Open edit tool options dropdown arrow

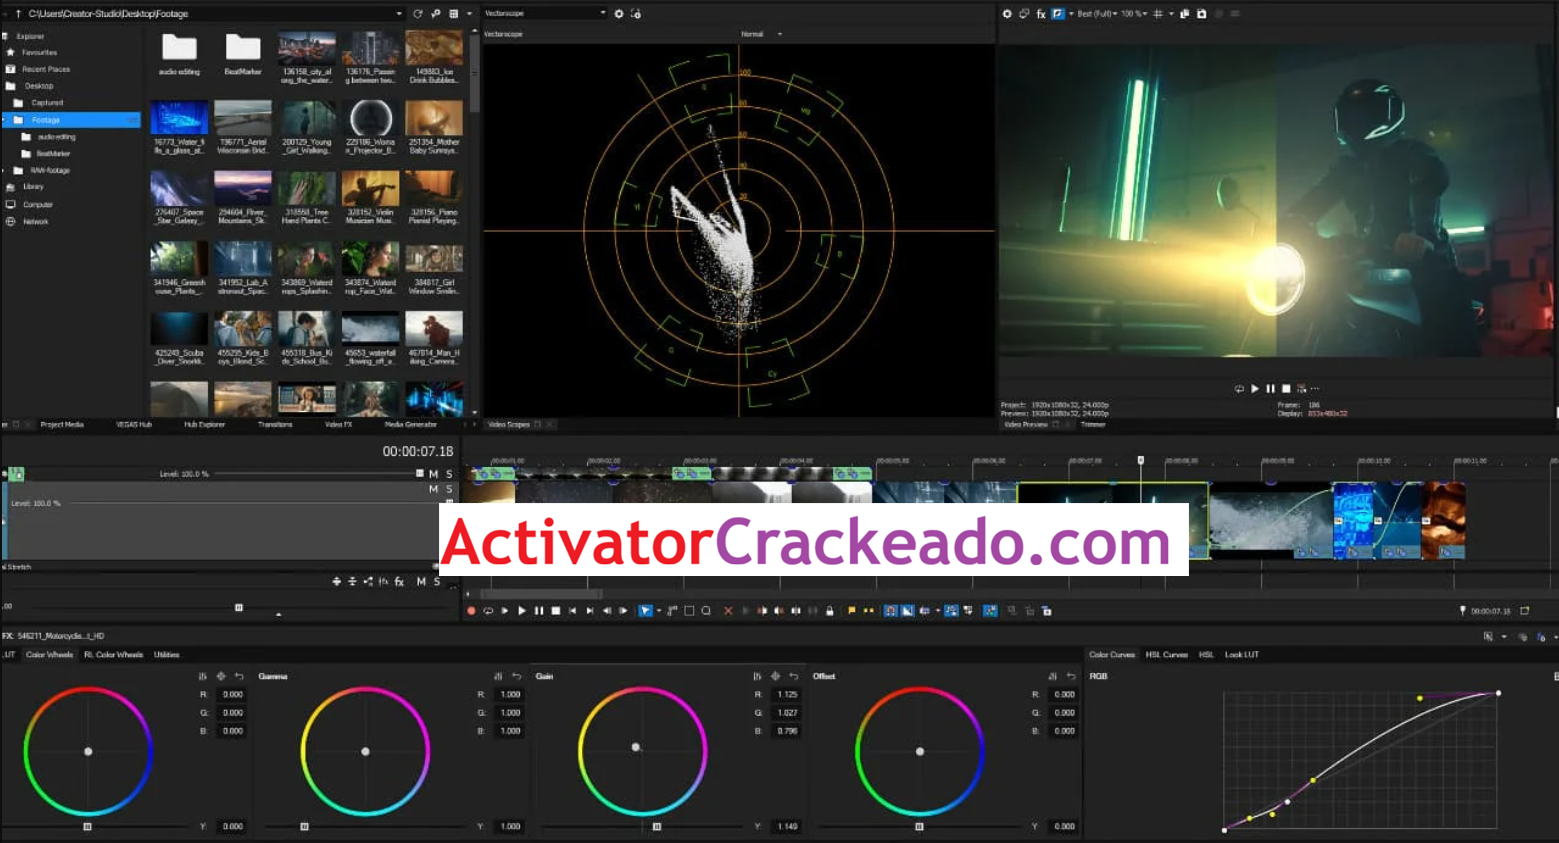[x=658, y=611]
